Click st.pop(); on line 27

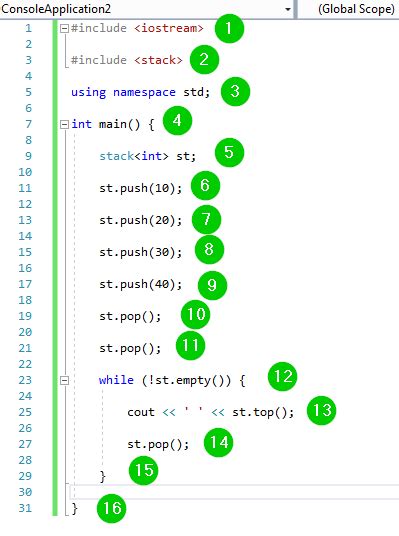[158, 444]
